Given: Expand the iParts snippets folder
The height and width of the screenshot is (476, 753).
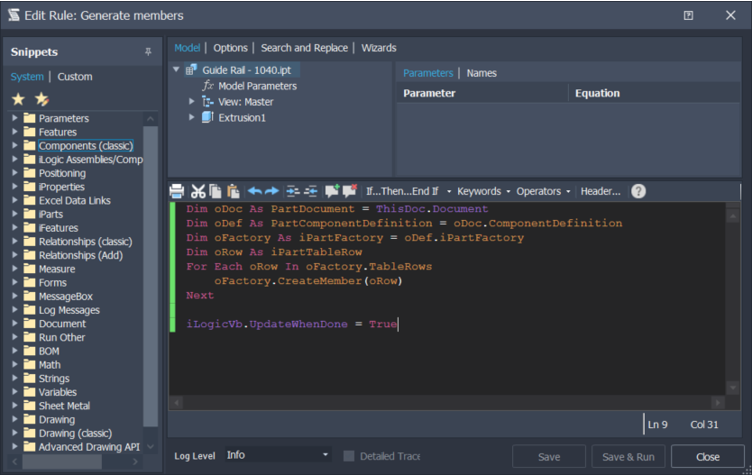Looking at the screenshot, I should coord(14,214).
